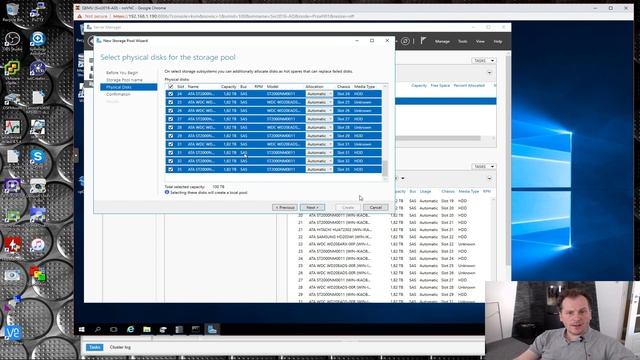Collapse the lower physical disks panel chevron
The width and height of the screenshot is (640, 360).
[489, 178]
